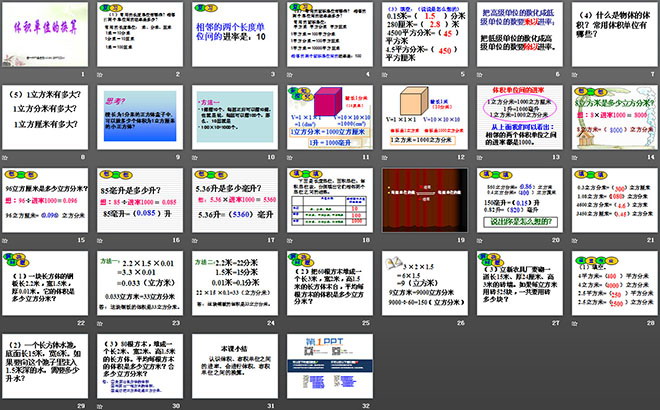Select slide 12 orange cube thumbnail
This screenshot has height=410, width=660.
pos(425,117)
